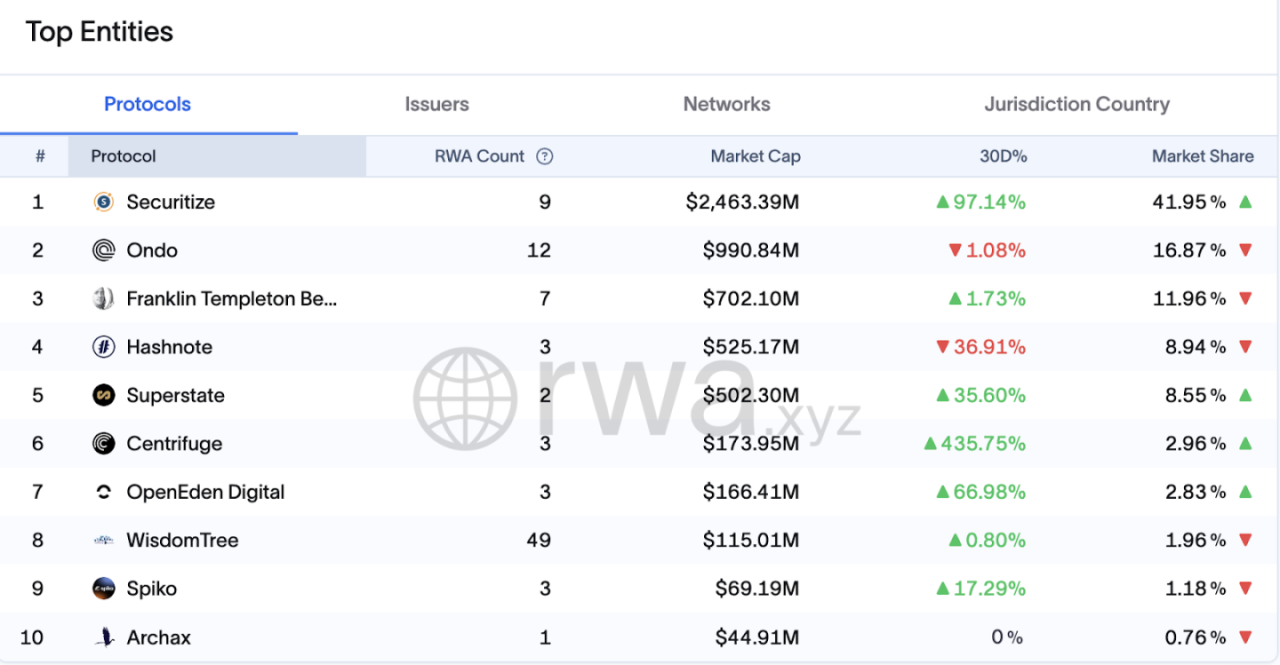Open the WisdomTree protocol link

183,540
